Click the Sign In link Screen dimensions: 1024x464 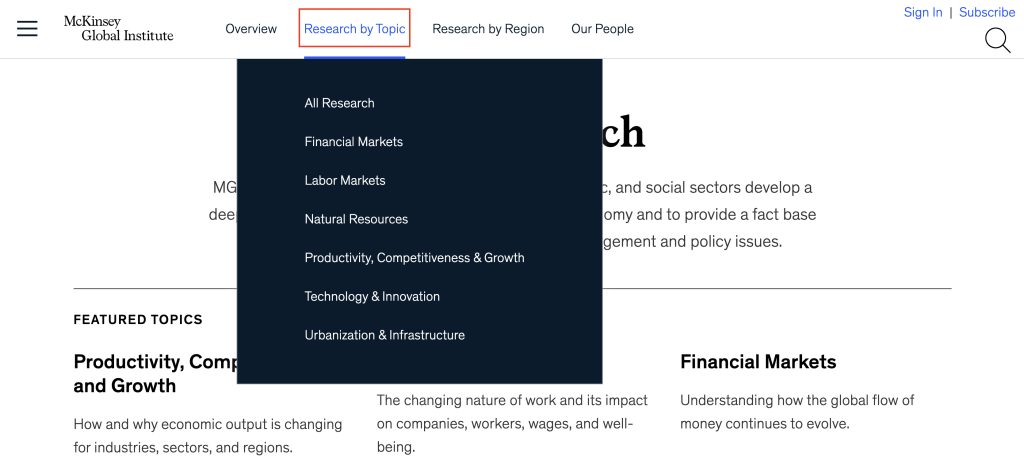click(922, 12)
